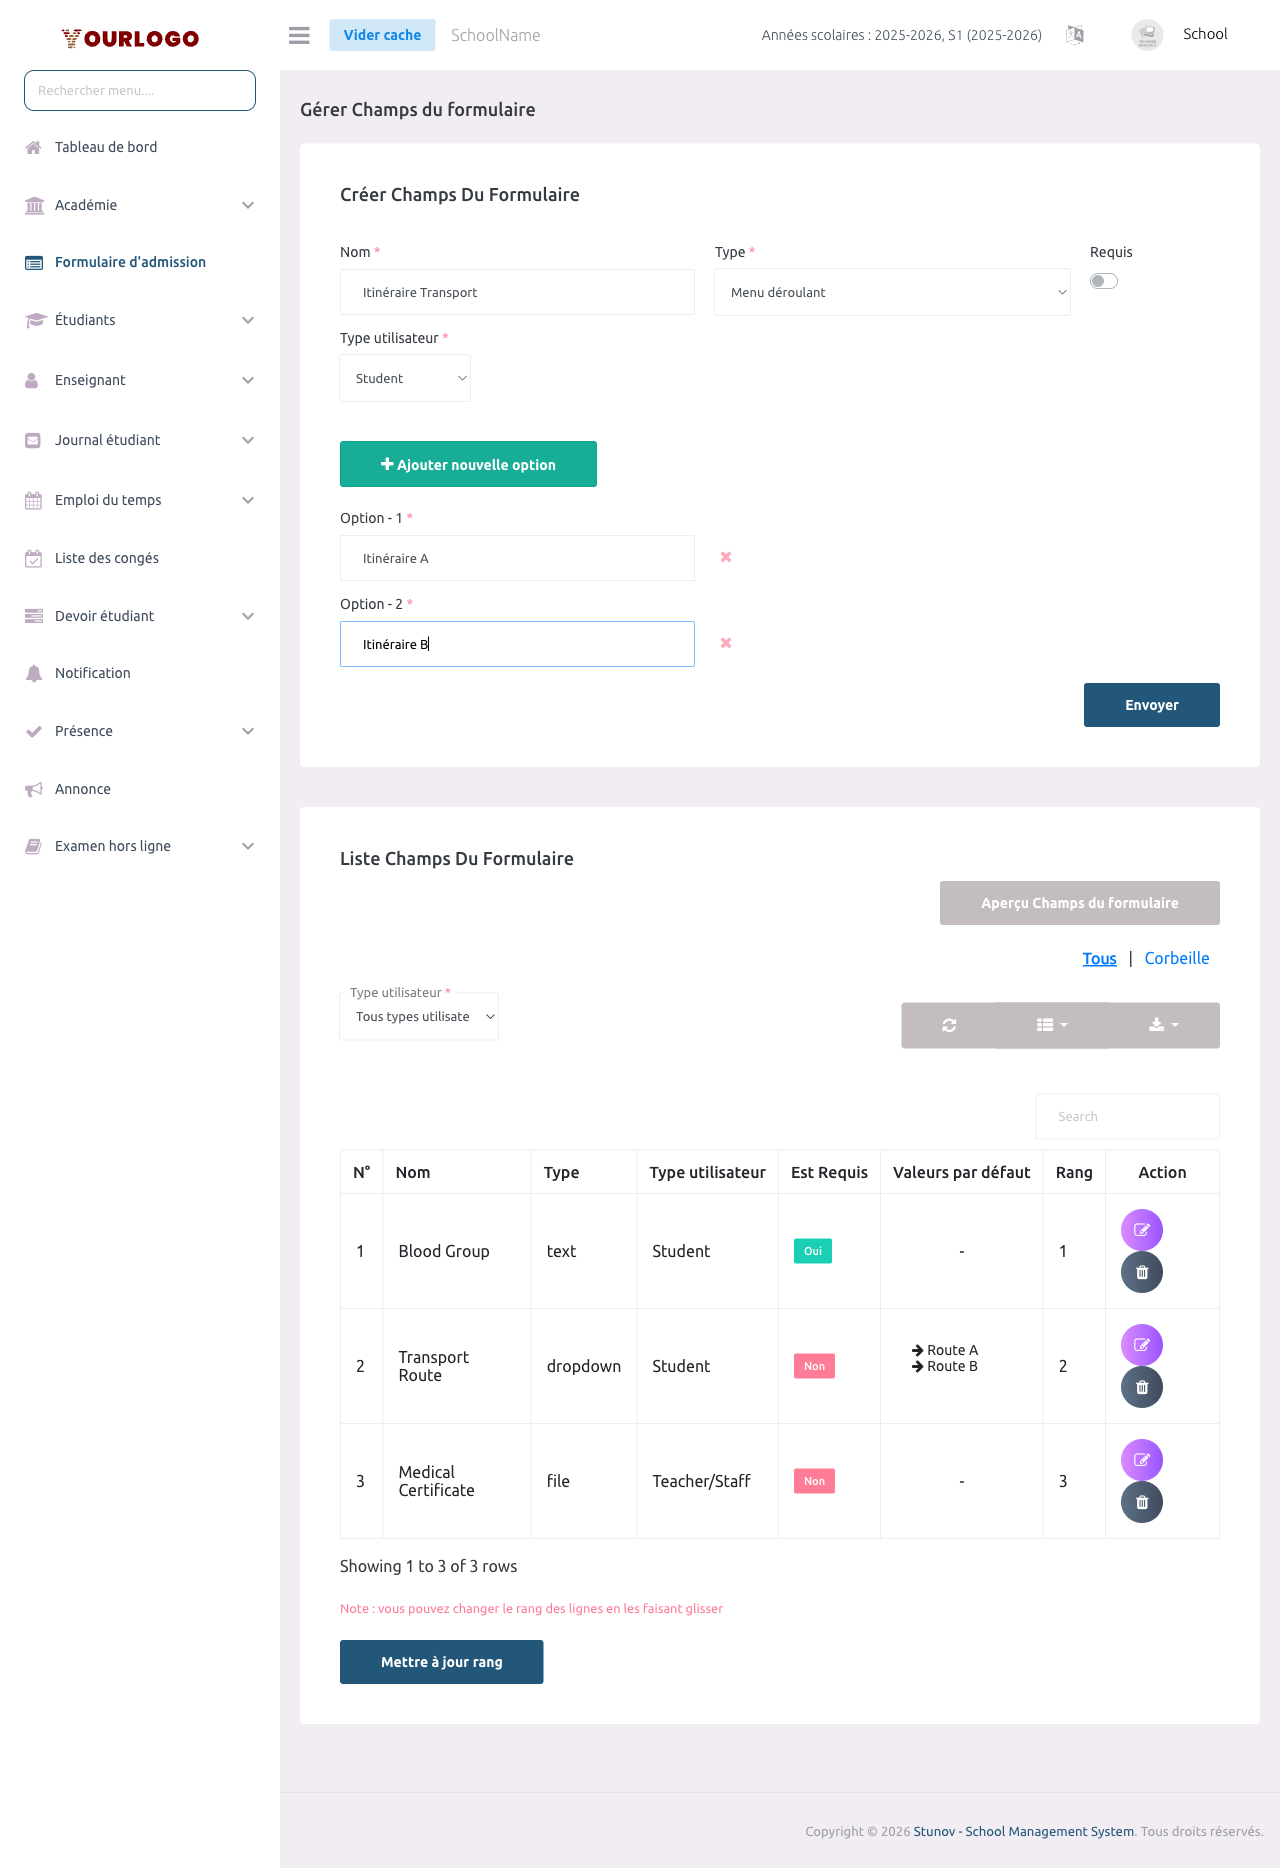Open the Tous types utilisateur filter dropdown
Image resolution: width=1280 pixels, height=1868 pixels.
tap(419, 1017)
